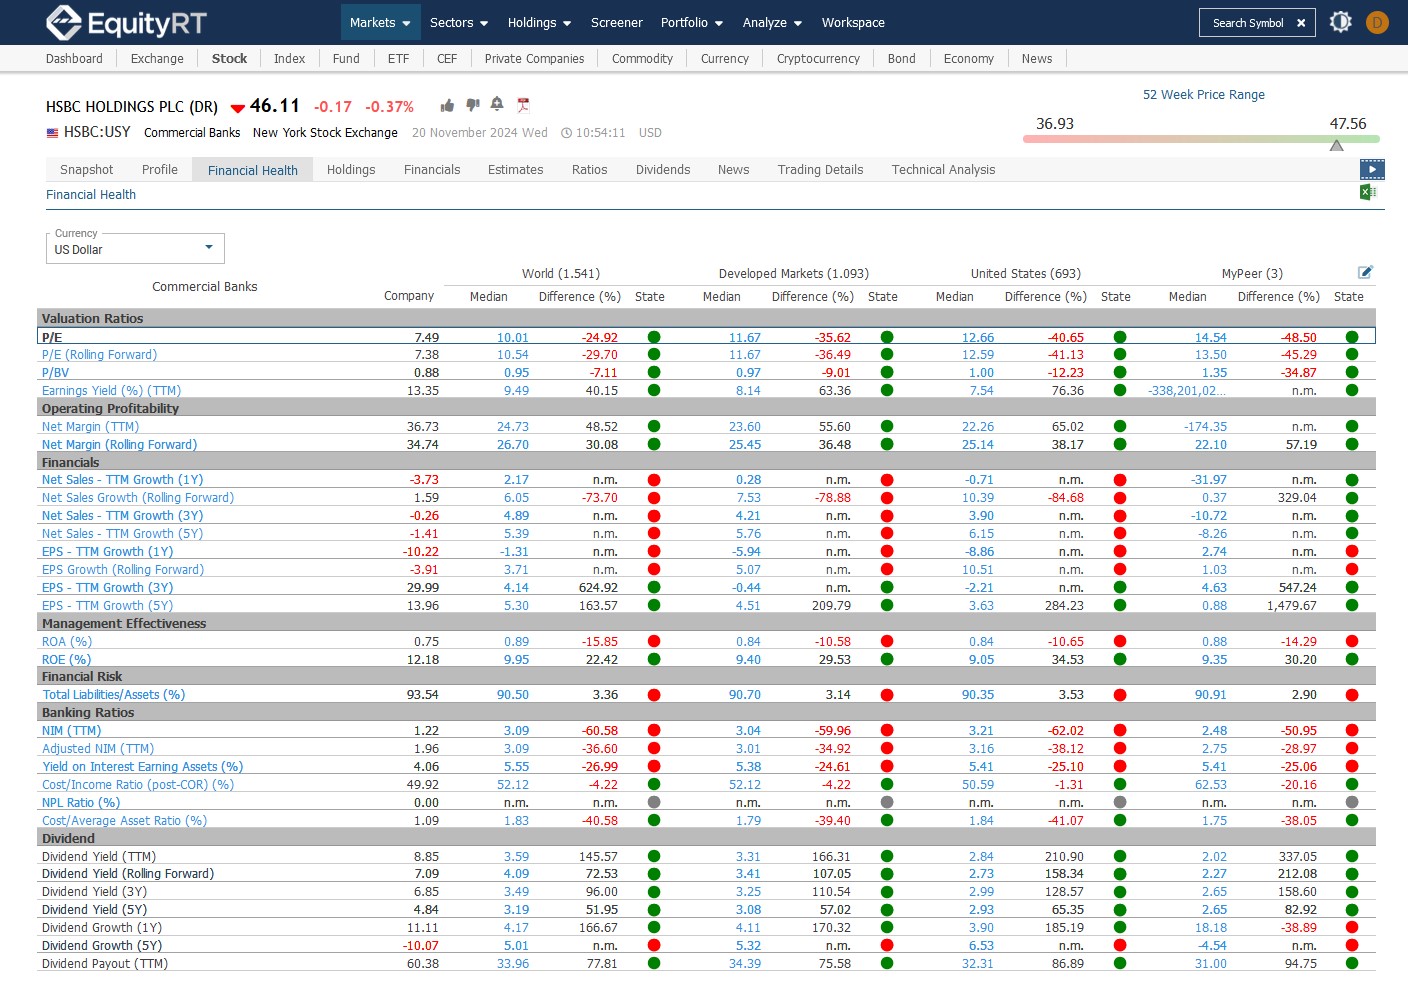Open the Screener menu item

click(x=617, y=22)
